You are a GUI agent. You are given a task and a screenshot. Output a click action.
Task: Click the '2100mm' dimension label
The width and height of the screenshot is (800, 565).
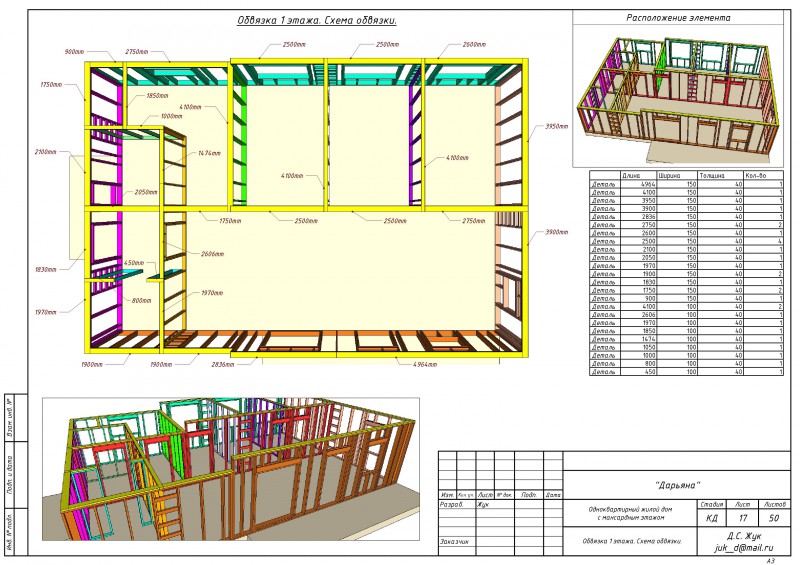(x=45, y=152)
